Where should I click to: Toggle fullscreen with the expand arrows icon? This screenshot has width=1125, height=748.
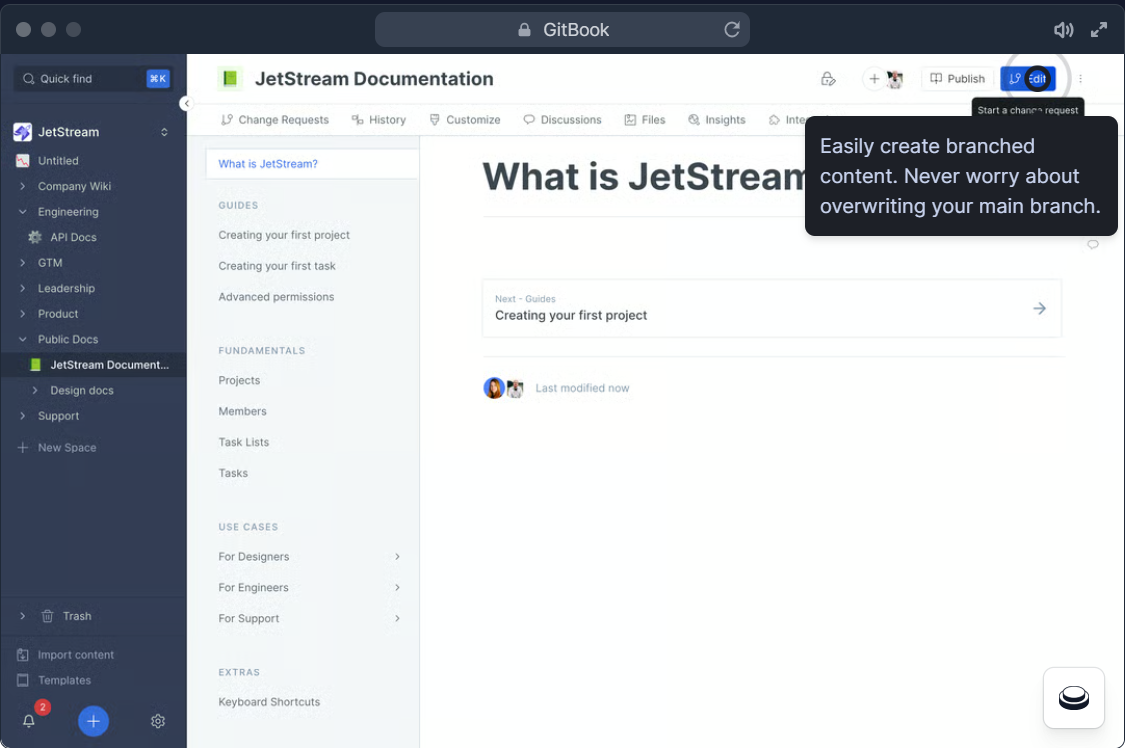[1099, 30]
